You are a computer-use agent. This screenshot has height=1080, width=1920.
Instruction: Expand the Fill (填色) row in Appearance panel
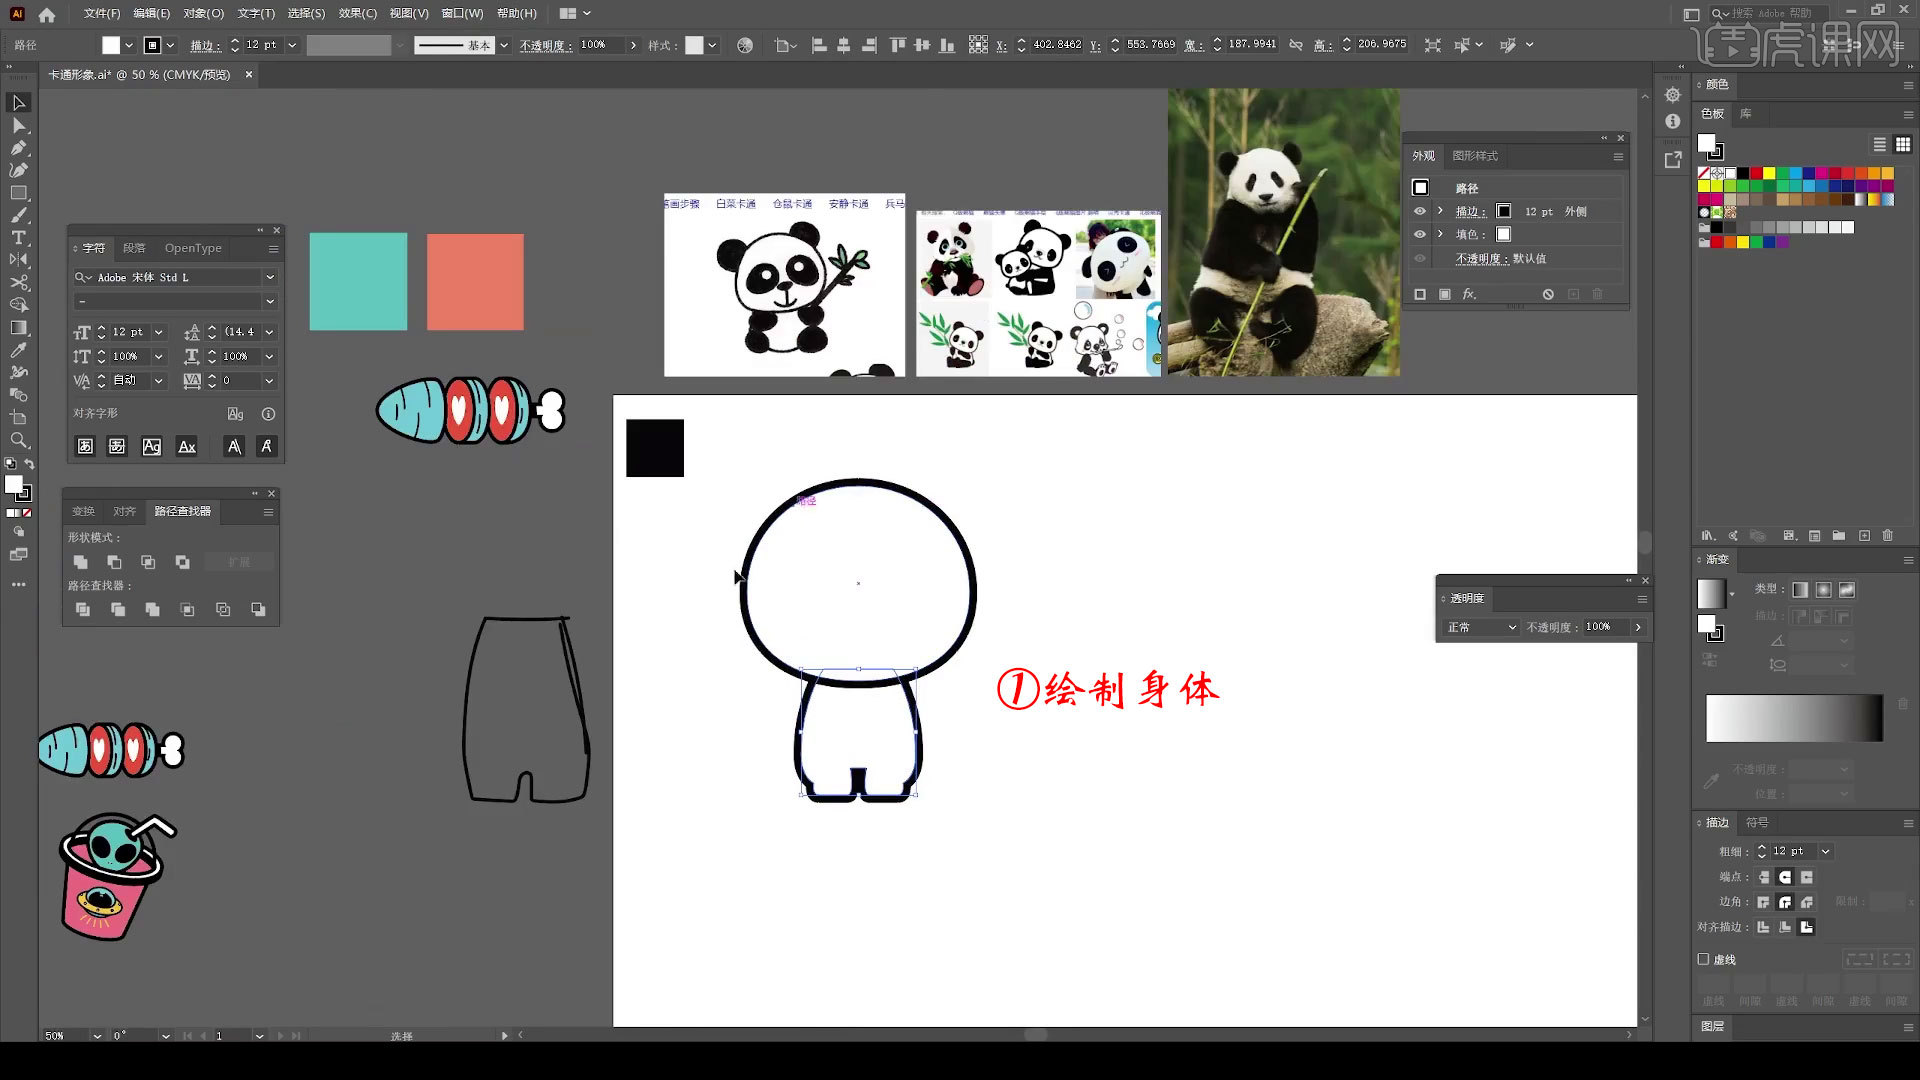tap(1441, 234)
